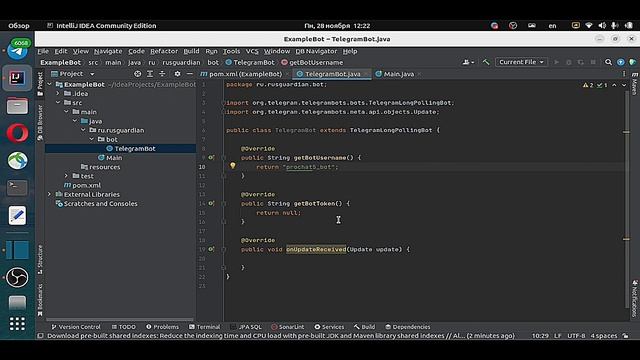
Task: Click override gutter icon next to getBotToken
Action: click(x=211, y=203)
